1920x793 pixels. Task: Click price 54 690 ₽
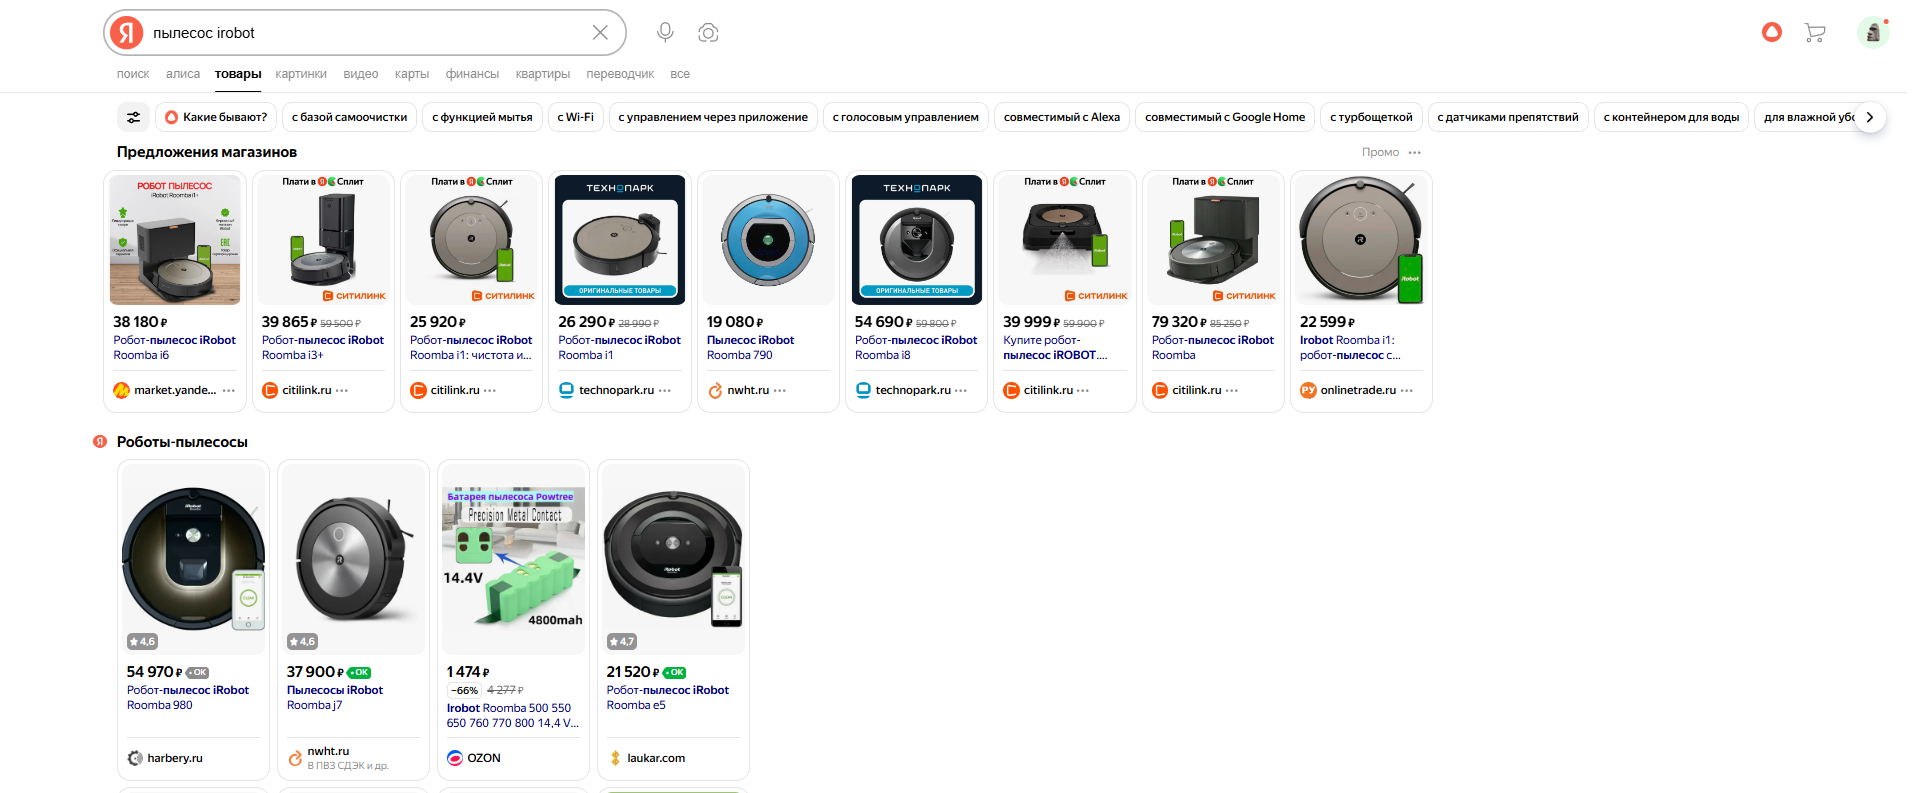[x=884, y=322]
